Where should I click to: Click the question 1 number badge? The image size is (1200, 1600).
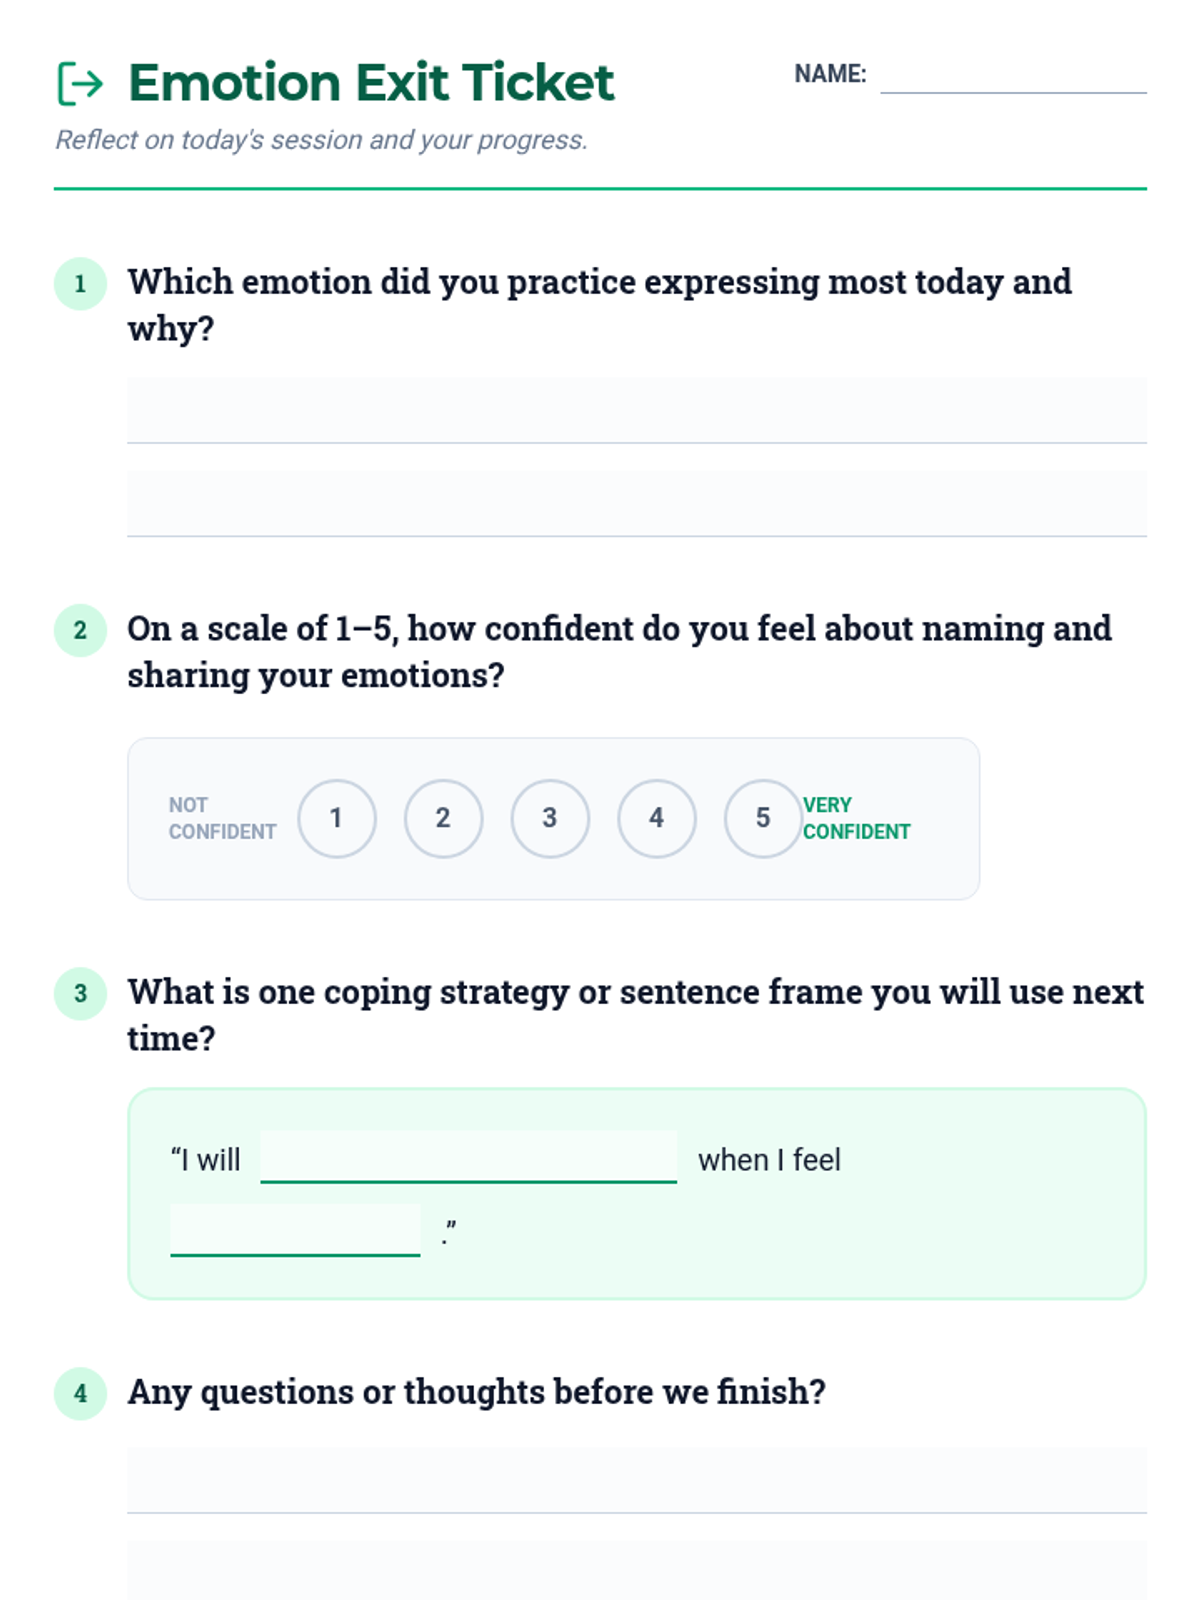pos(80,284)
